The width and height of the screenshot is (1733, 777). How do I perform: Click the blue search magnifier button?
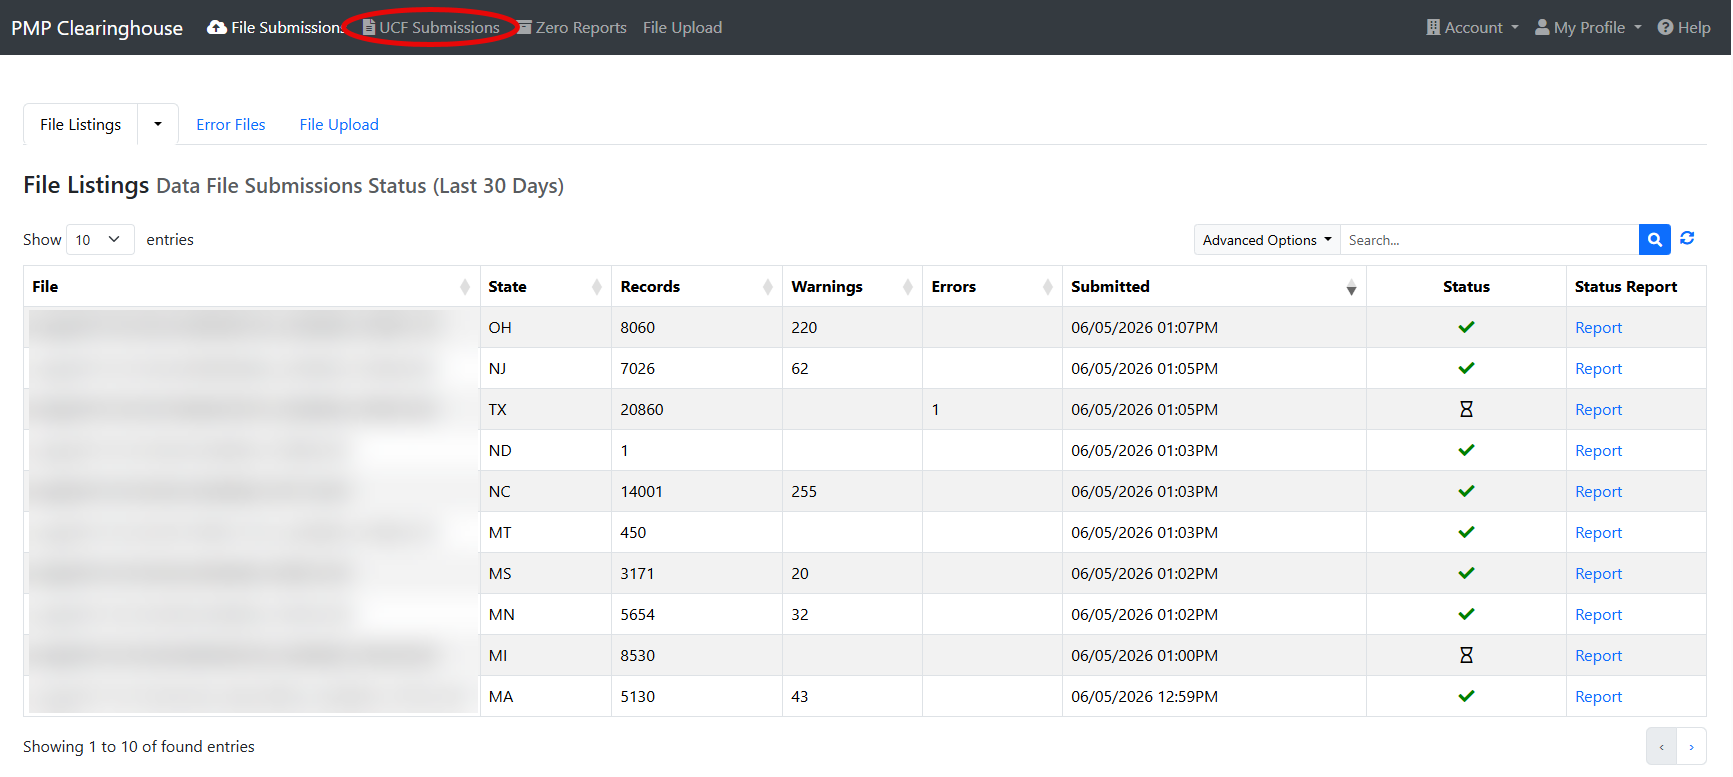tap(1654, 240)
